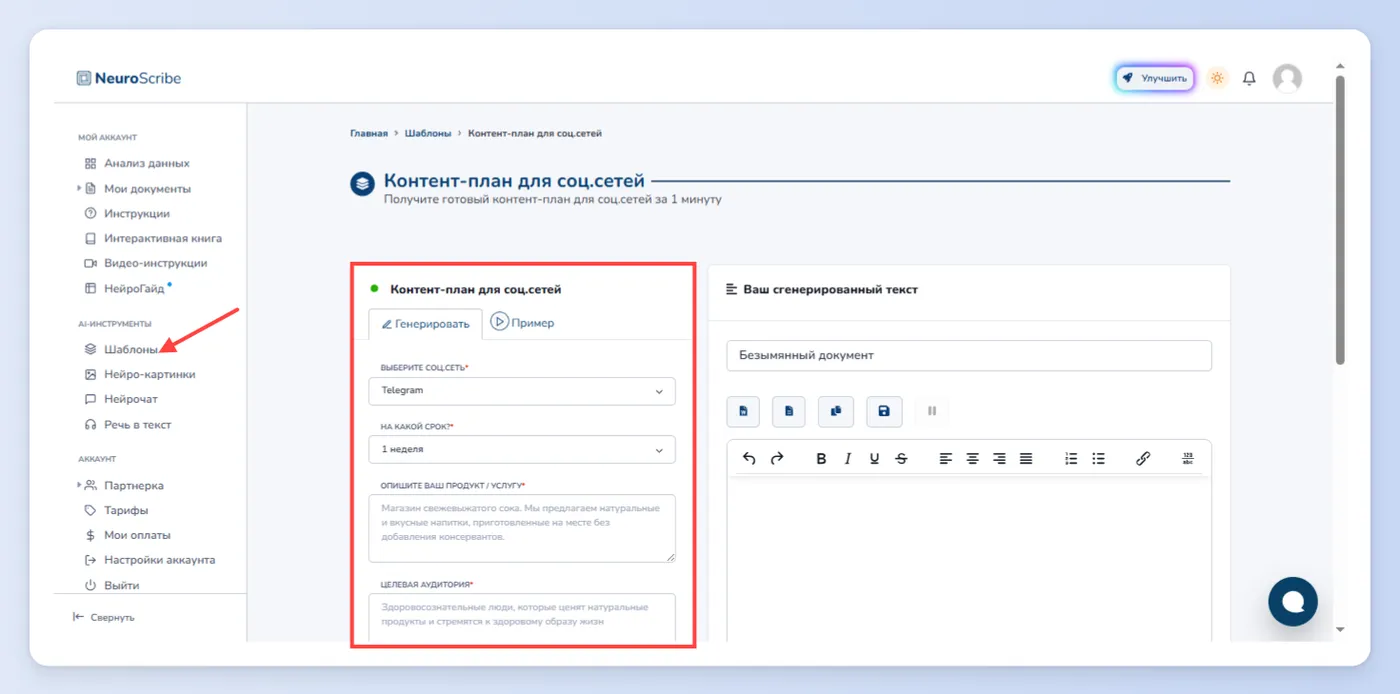
Task: Toggle the sun light-theme icon
Action: [x=1217, y=78]
